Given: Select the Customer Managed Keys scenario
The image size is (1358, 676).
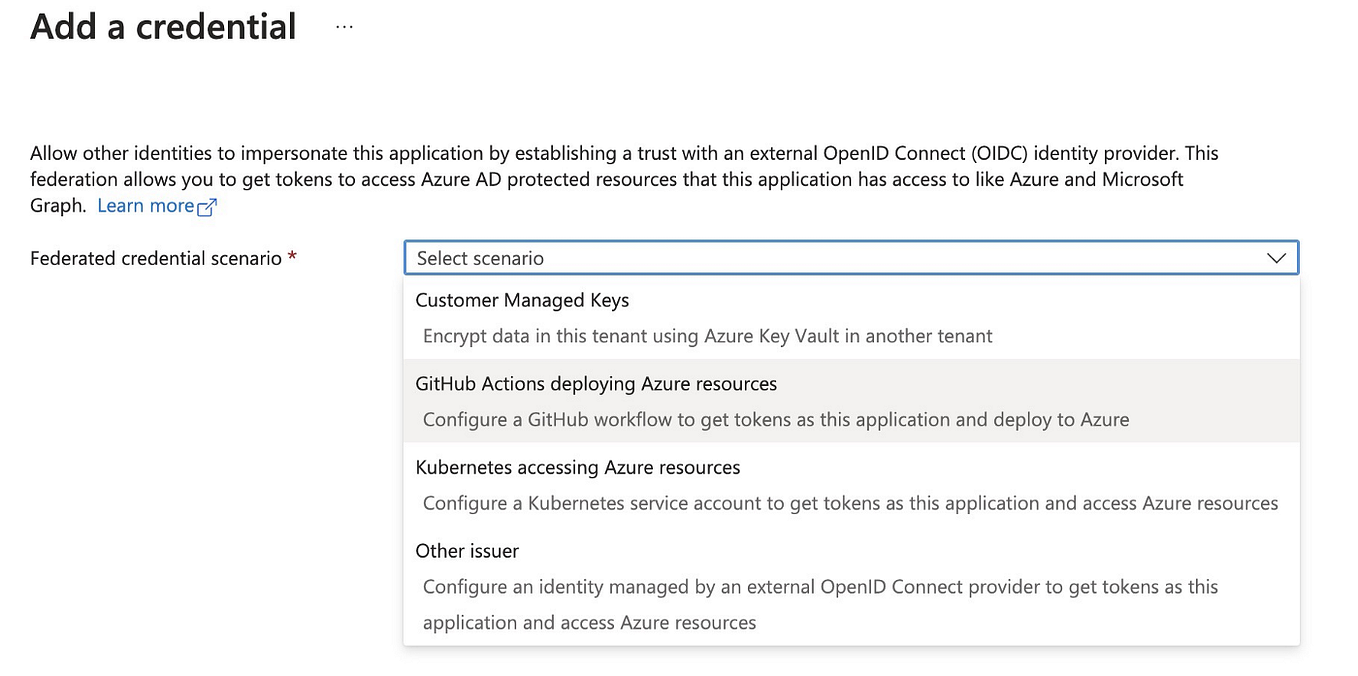Looking at the screenshot, I should click(x=522, y=300).
